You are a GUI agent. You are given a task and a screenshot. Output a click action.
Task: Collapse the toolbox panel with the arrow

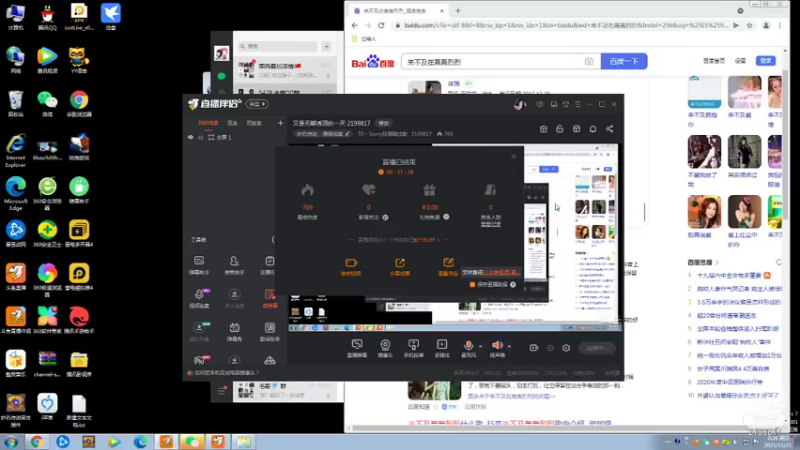tap(273, 239)
